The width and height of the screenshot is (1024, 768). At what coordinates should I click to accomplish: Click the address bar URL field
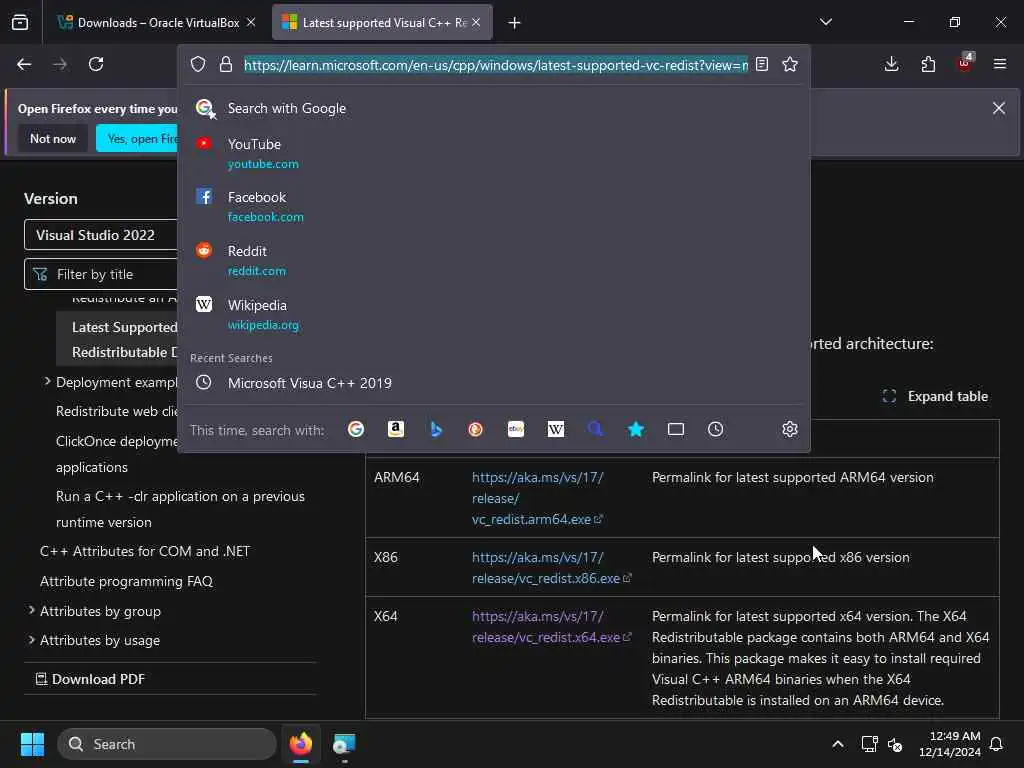pos(496,65)
